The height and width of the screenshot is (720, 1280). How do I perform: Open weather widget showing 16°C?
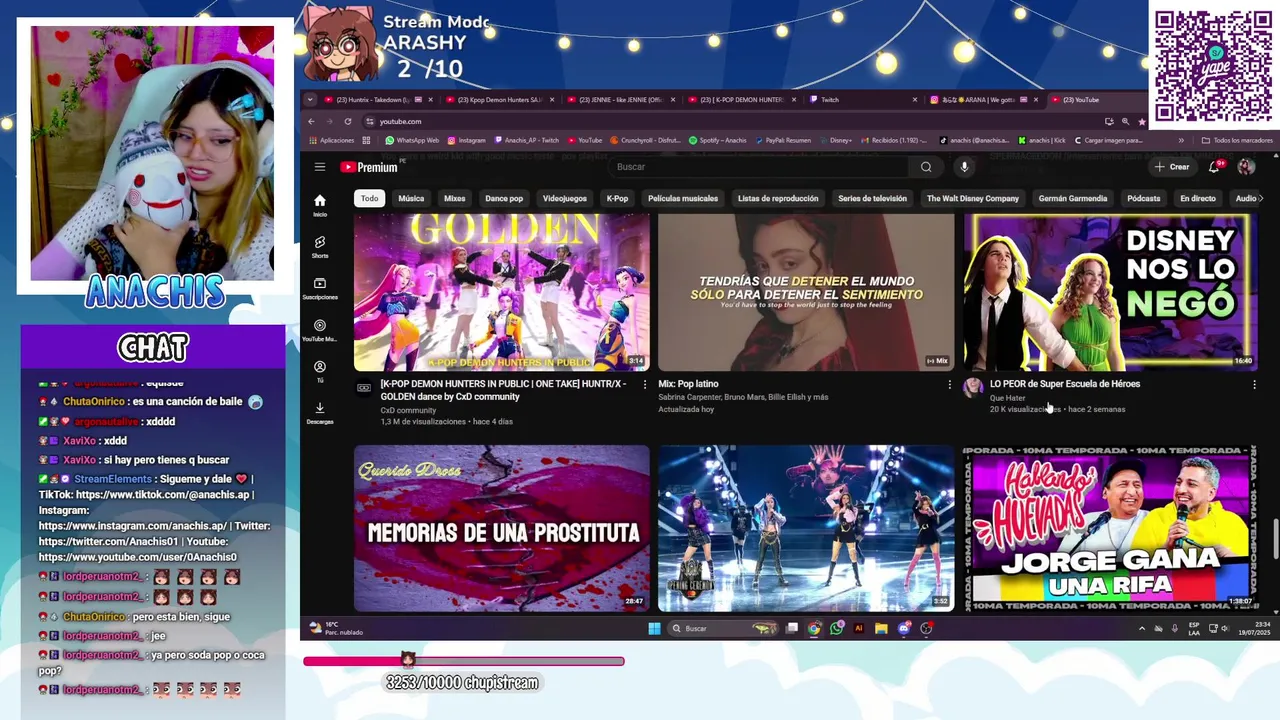click(x=336, y=628)
